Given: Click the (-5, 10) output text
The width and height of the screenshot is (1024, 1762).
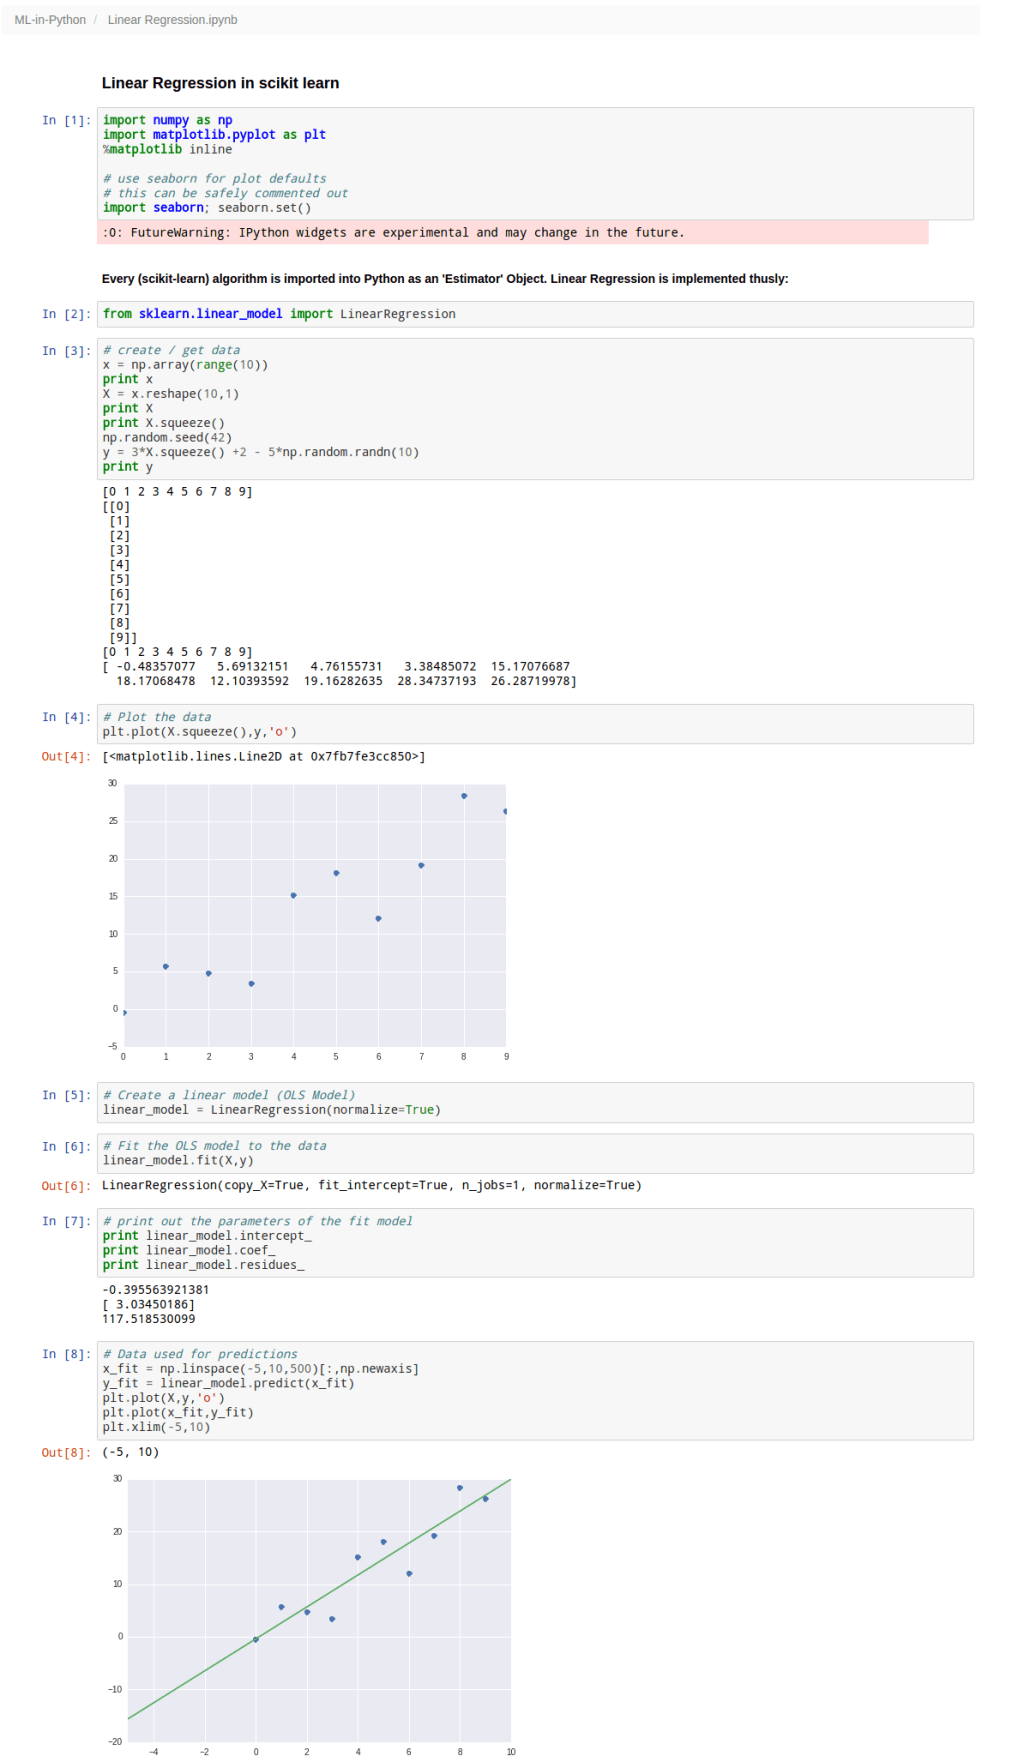Looking at the screenshot, I should (131, 1453).
